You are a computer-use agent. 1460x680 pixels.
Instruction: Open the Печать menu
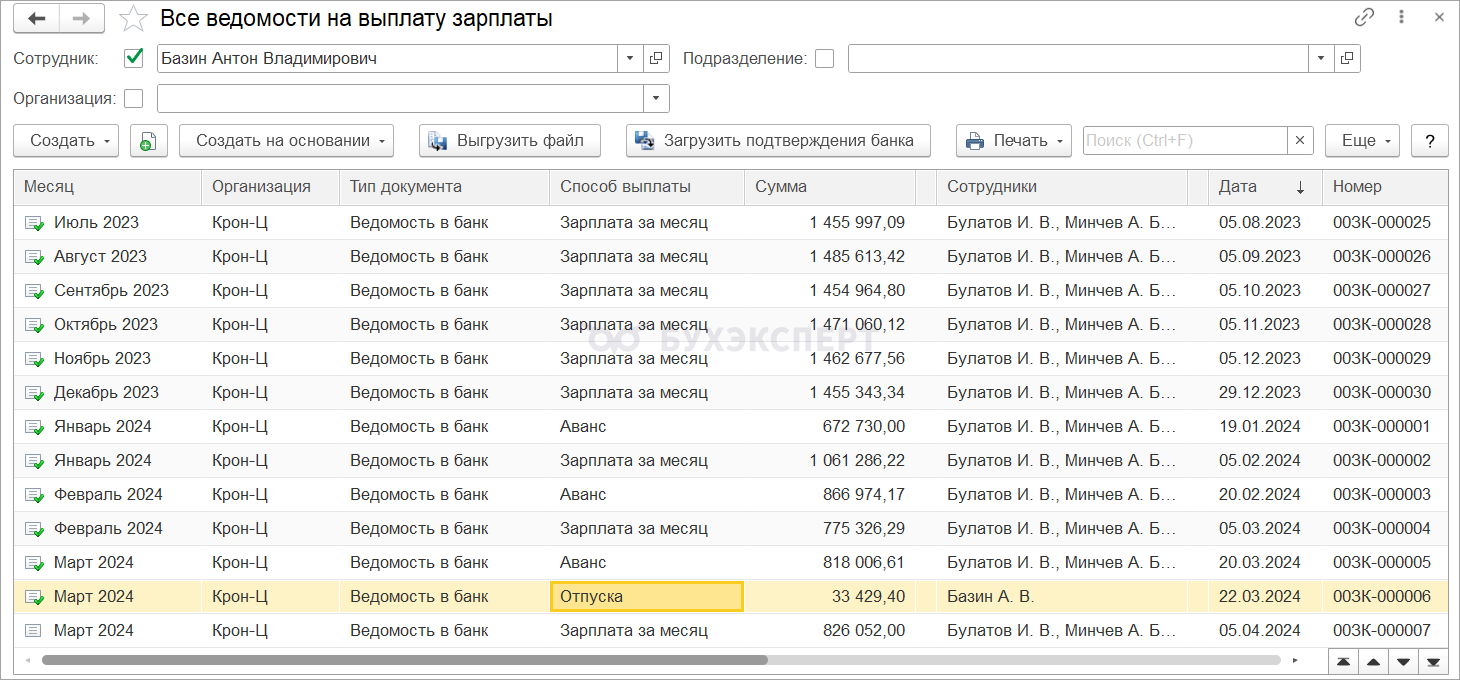1013,141
